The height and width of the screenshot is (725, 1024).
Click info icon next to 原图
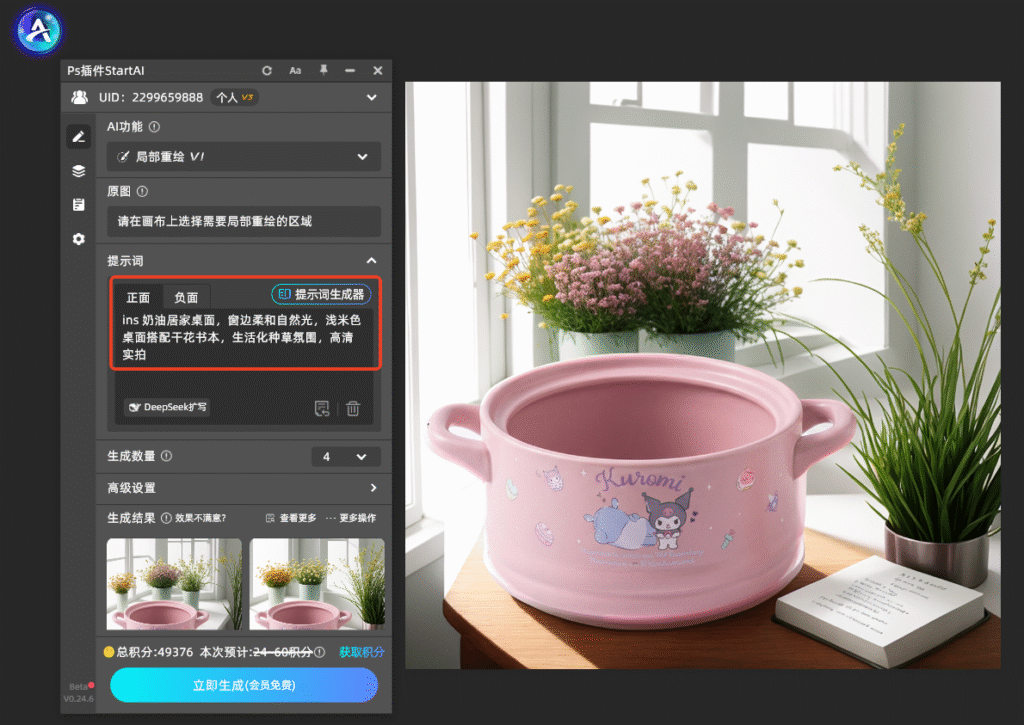pyautogui.click(x=142, y=191)
